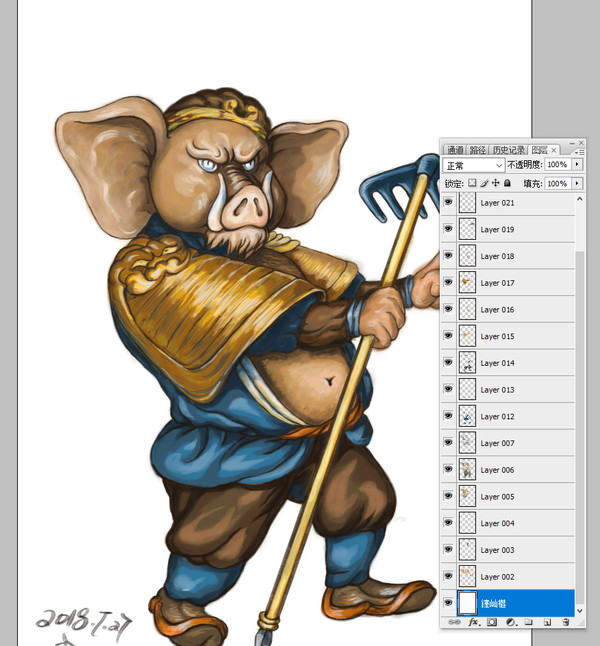The image size is (600, 646).
Task: Hide Layer 002 visibility eye
Action: [448, 576]
